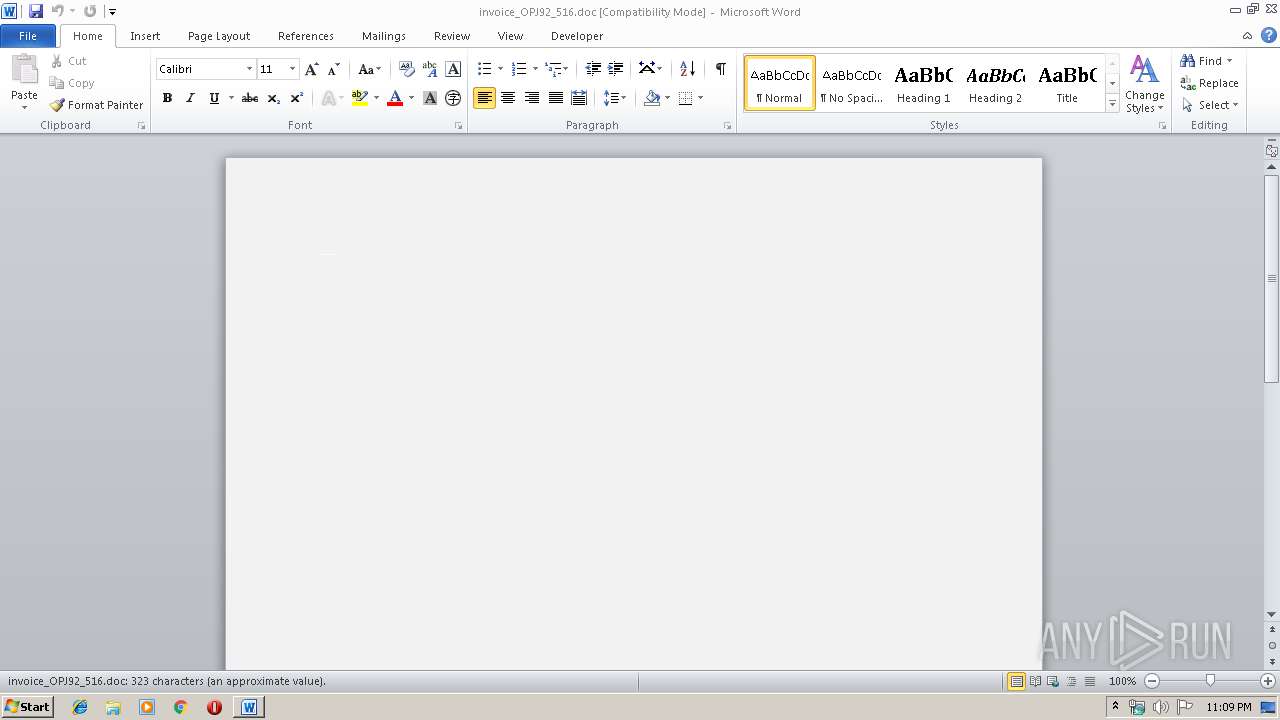Click the Undo icon in Quick Access
1280x720 pixels.
click(58, 11)
